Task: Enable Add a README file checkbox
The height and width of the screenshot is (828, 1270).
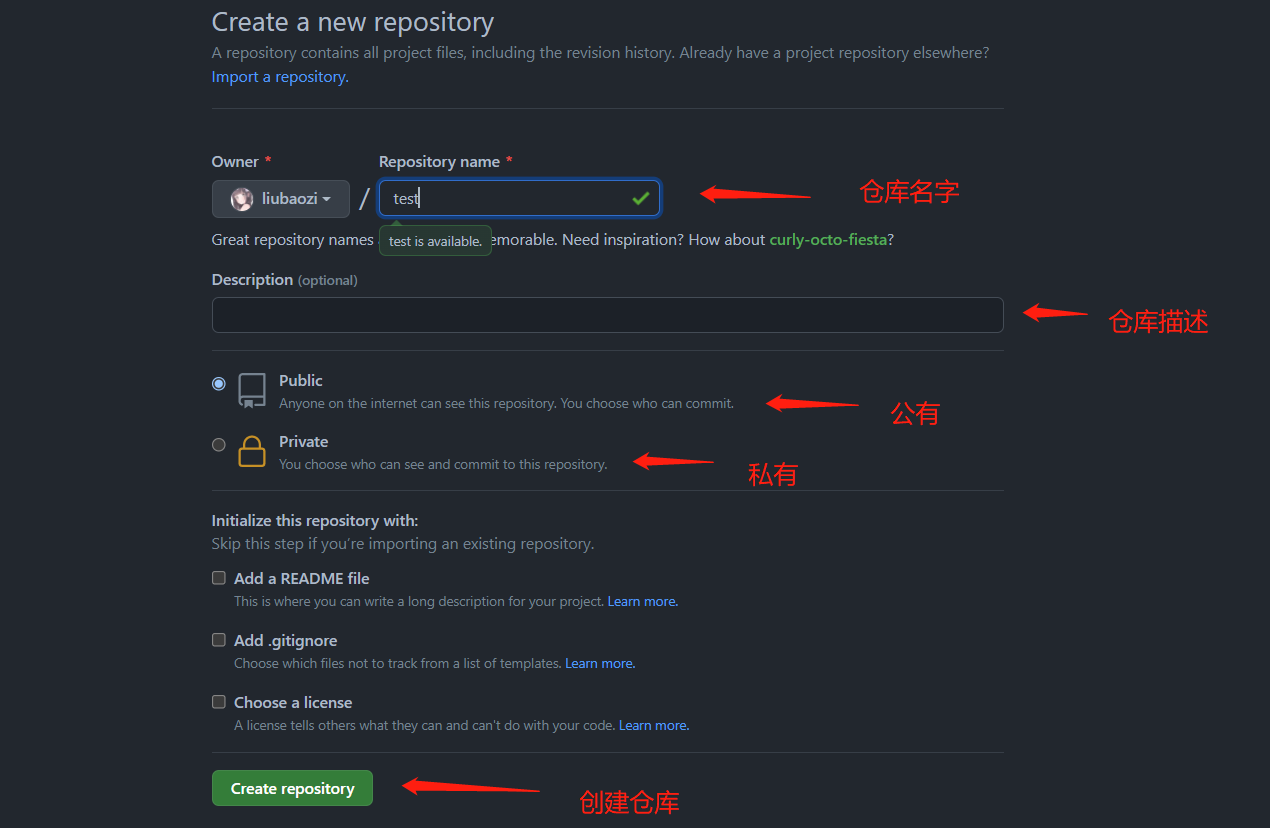Action: [x=219, y=578]
